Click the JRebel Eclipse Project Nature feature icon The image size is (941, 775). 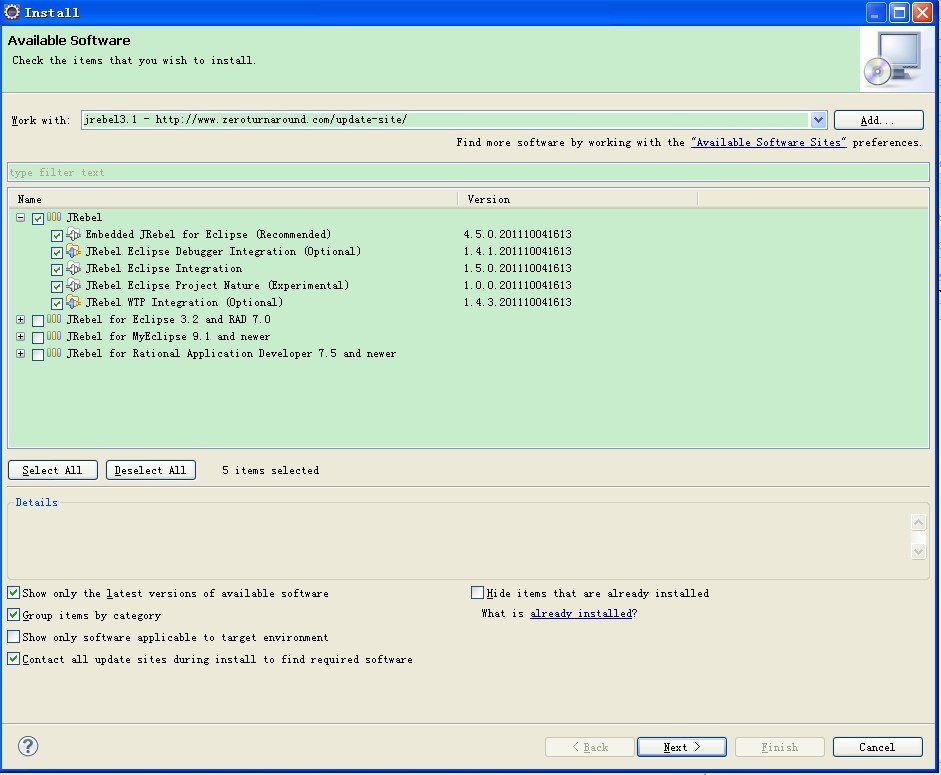[73, 285]
